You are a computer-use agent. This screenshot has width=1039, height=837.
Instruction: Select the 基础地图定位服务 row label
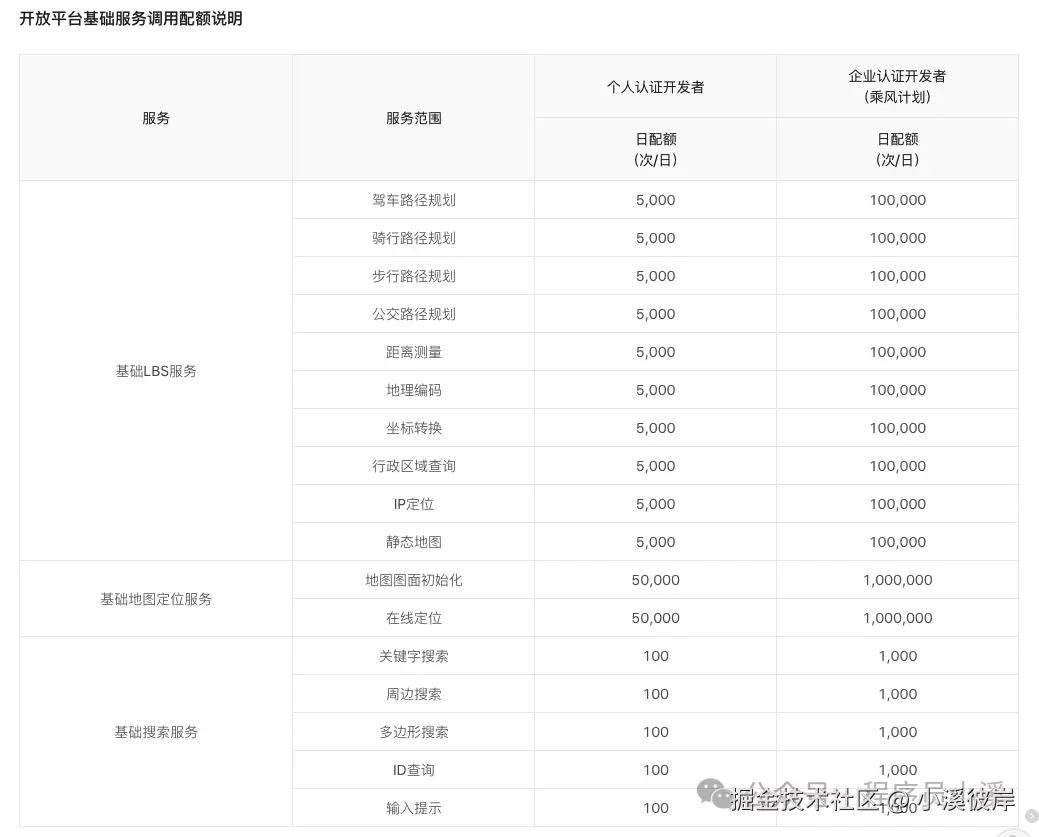pyautogui.click(x=155, y=598)
